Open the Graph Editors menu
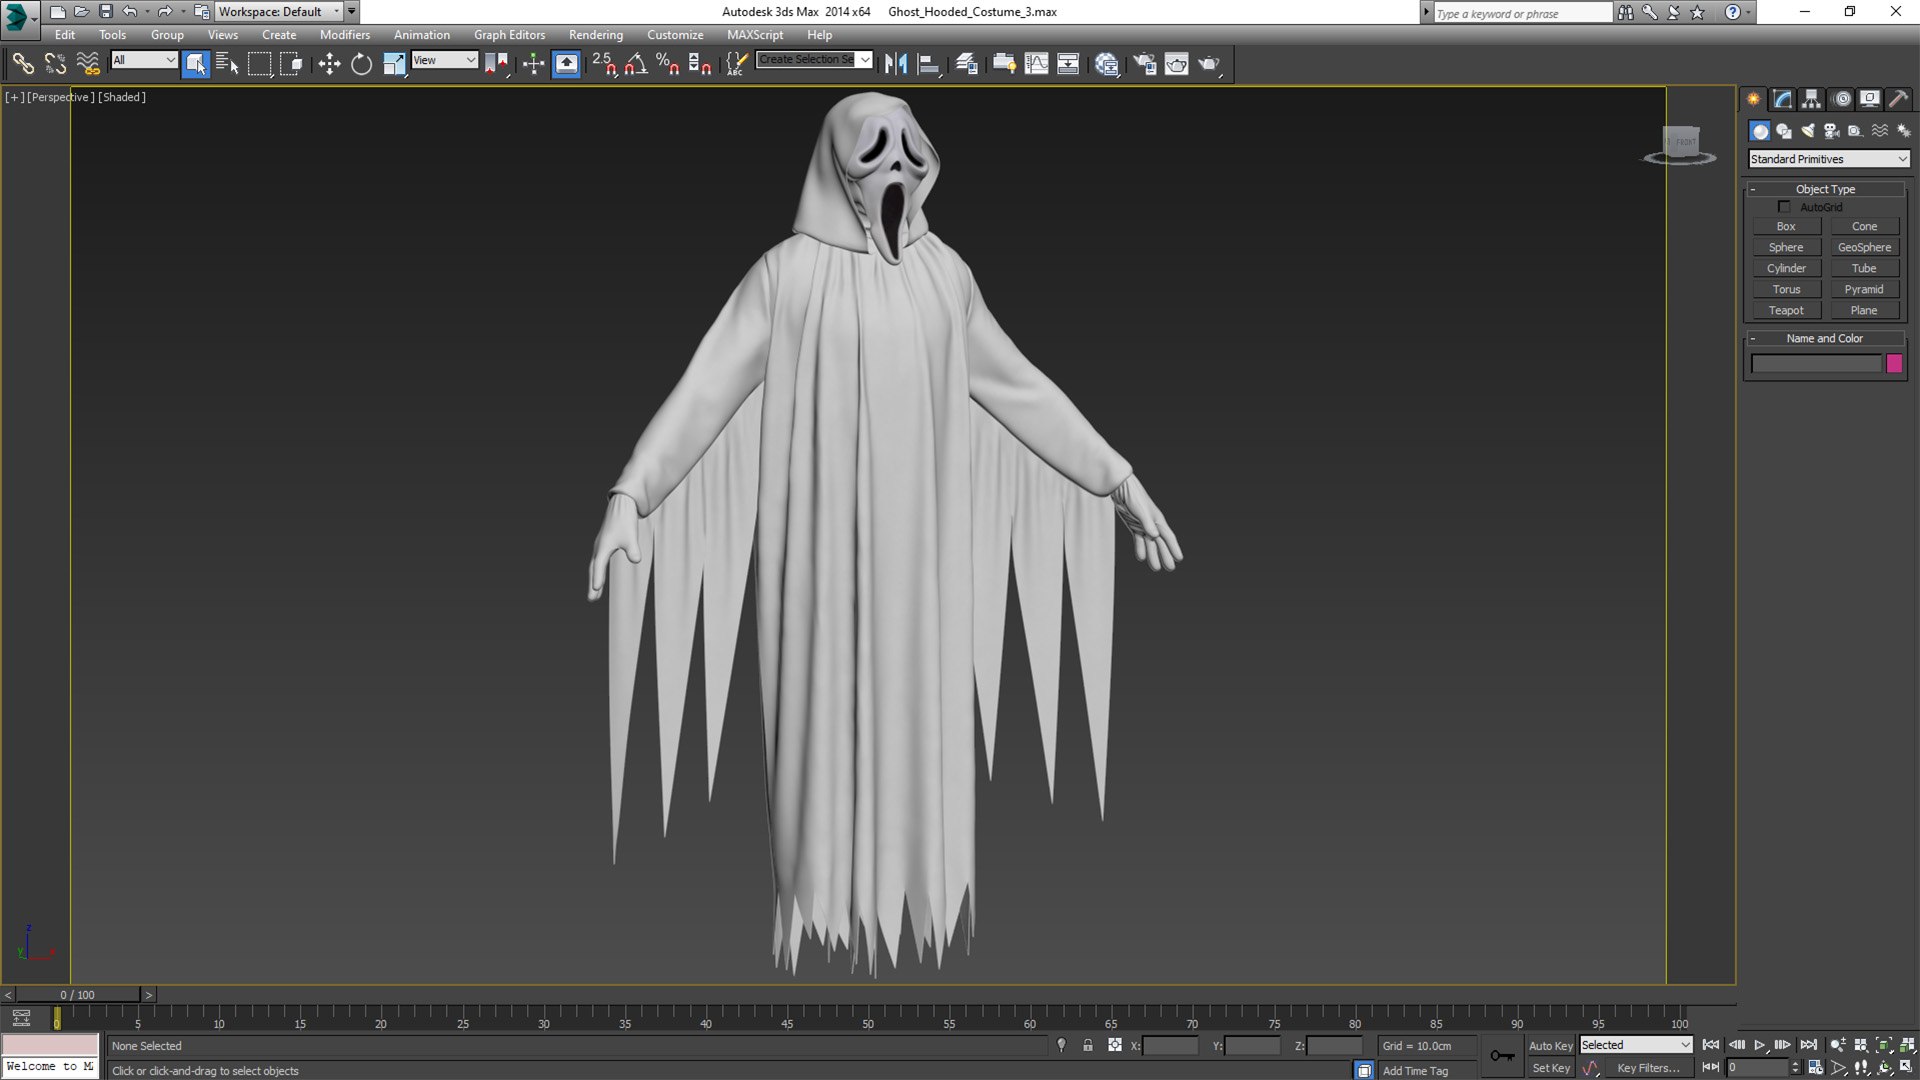Viewport: 1920px width, 1080px height. (x=509, y=35)
